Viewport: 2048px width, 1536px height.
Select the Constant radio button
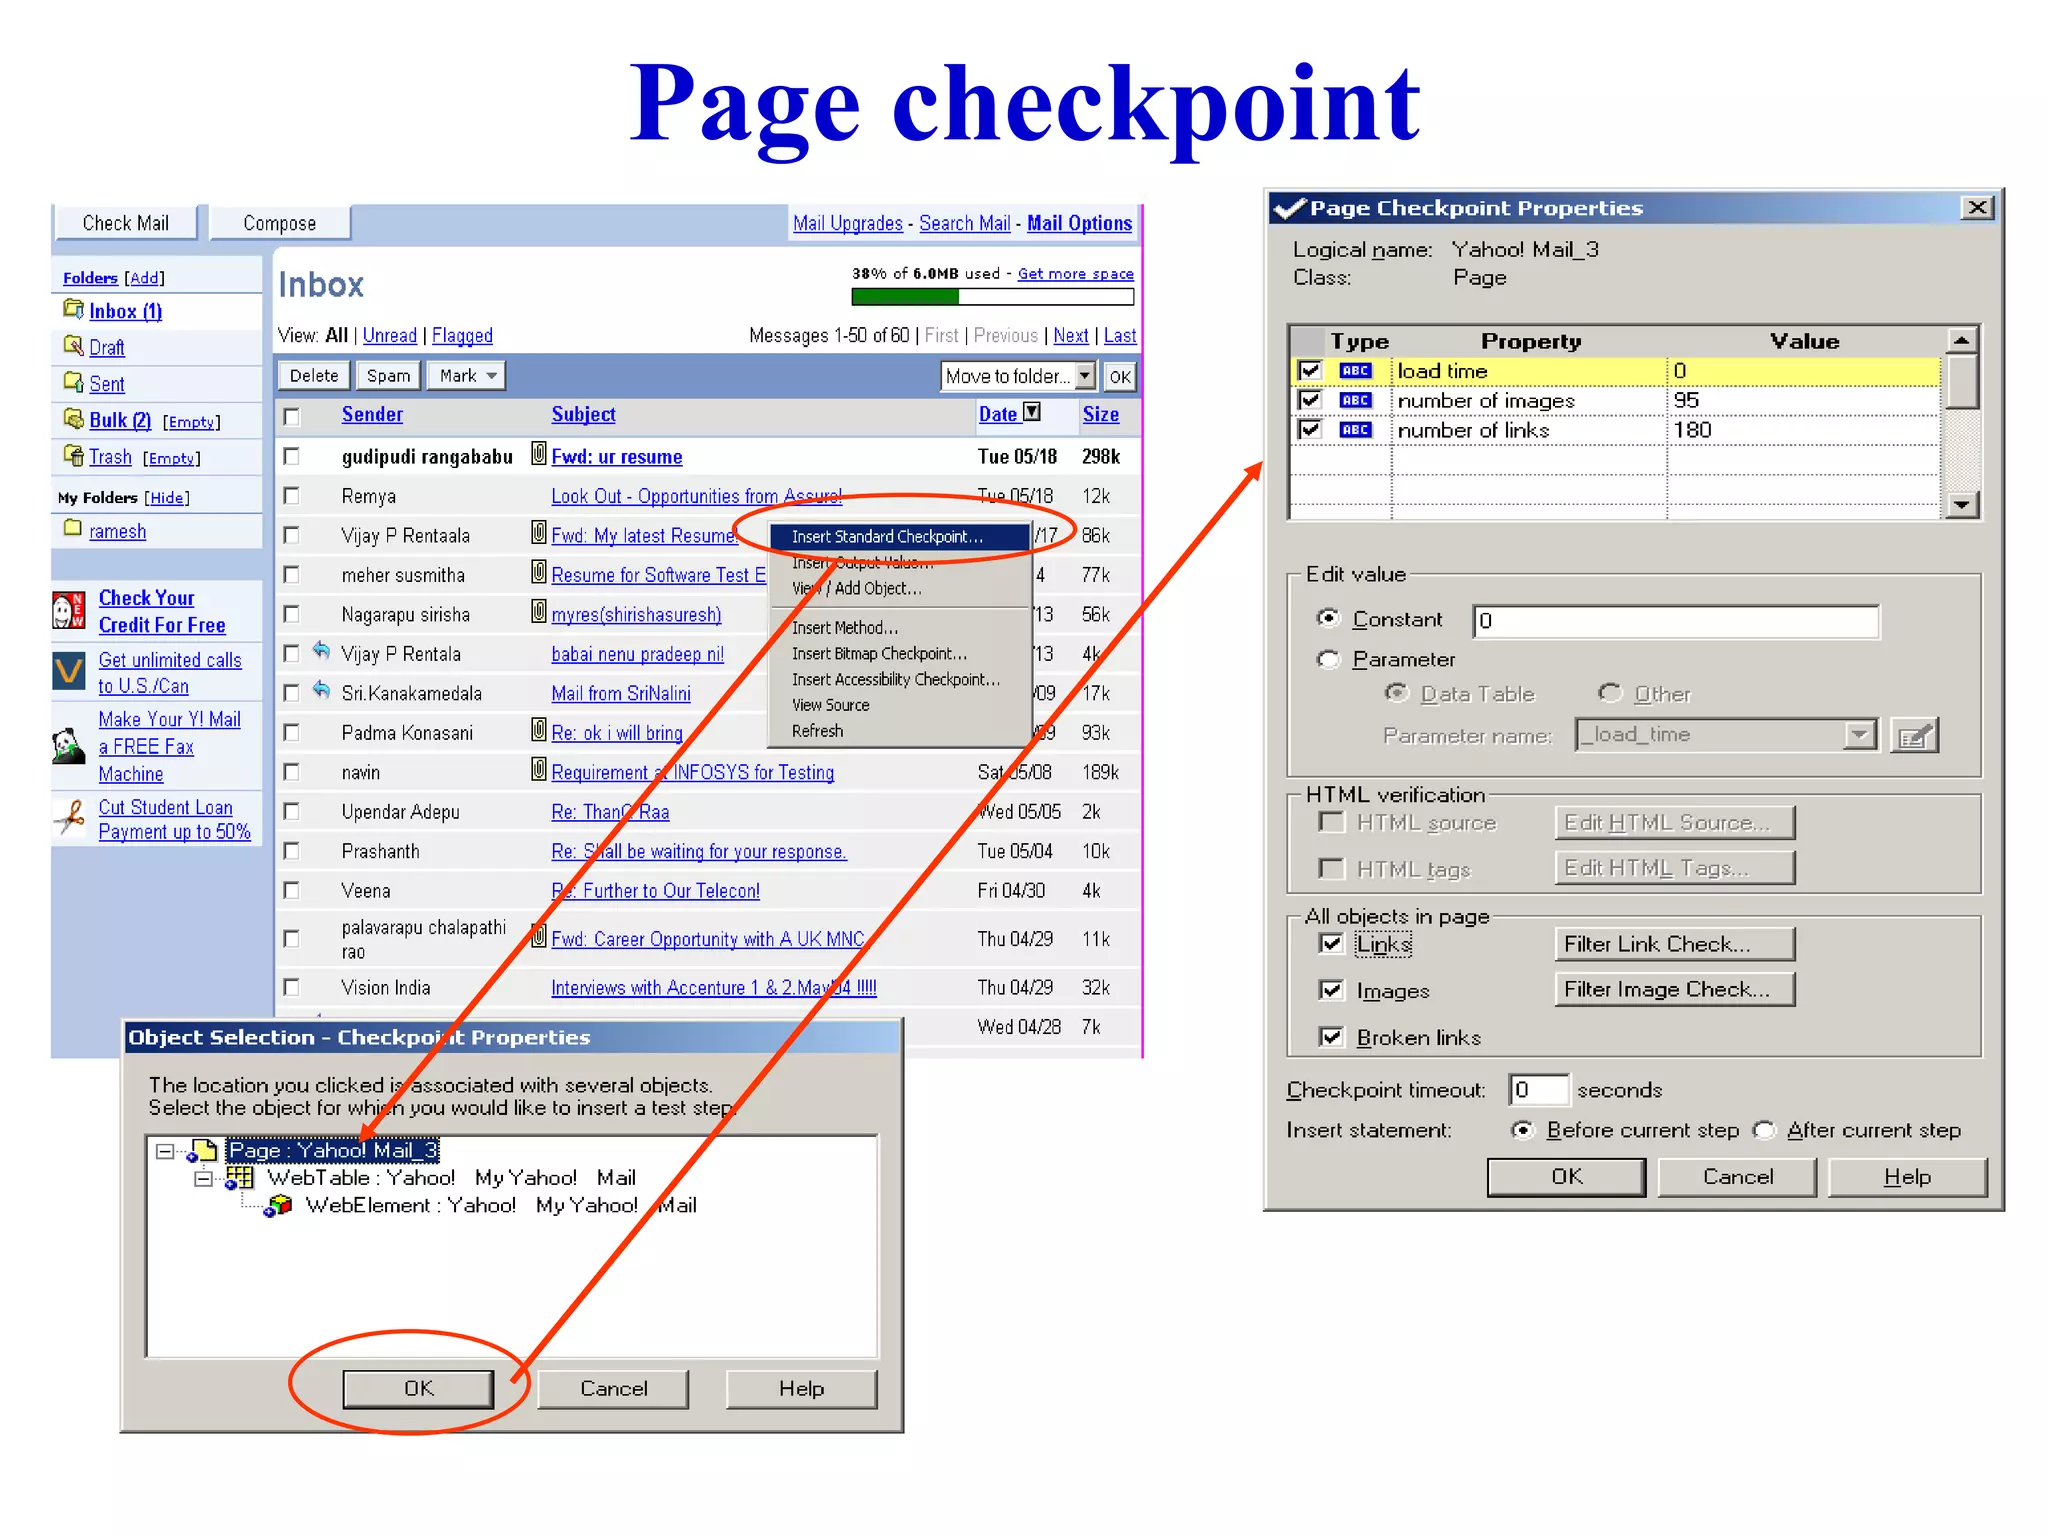pyautogui.click(x=1328, y=619)
